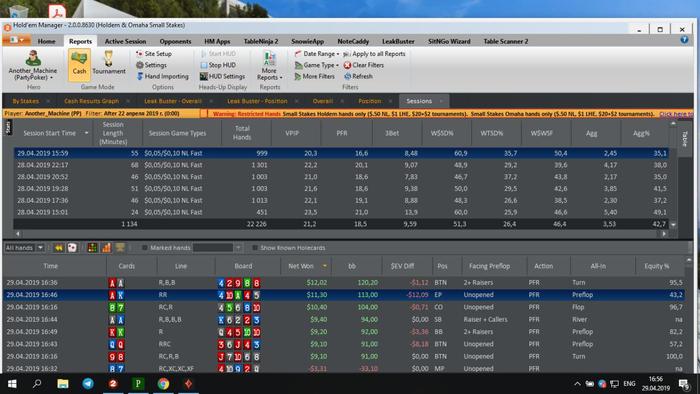The height and width of the screenshot is (394, 700).
Task: Select hand at 29.04.2019 16:36
Action: [x=344, y=282]
